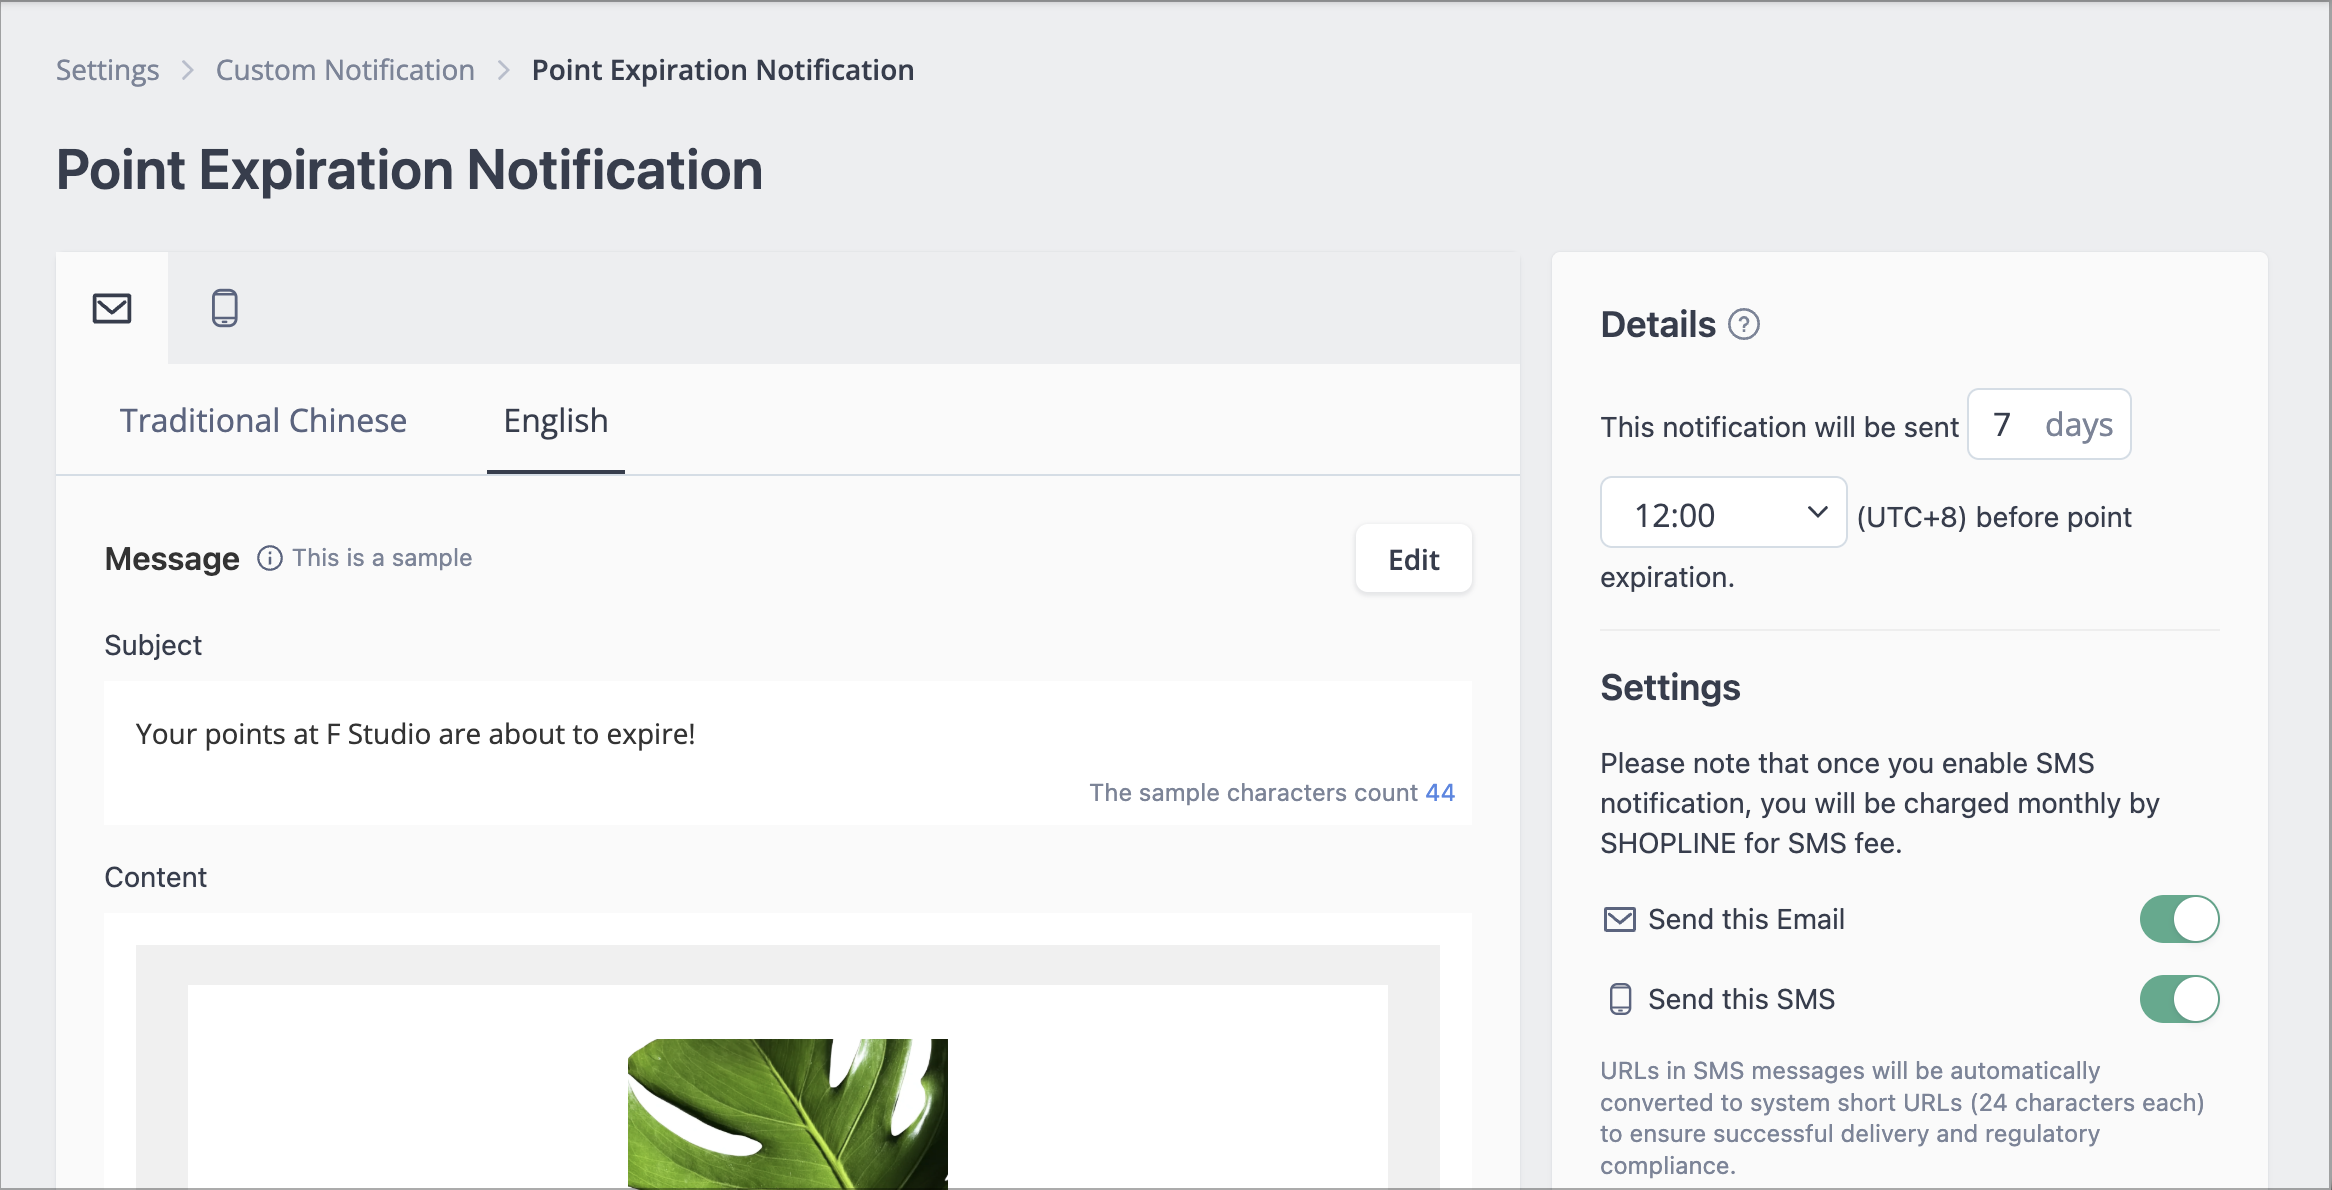2332x1190 pixels.
Task: Click the monstera leaf email preview image
Action: point(788,1113)
